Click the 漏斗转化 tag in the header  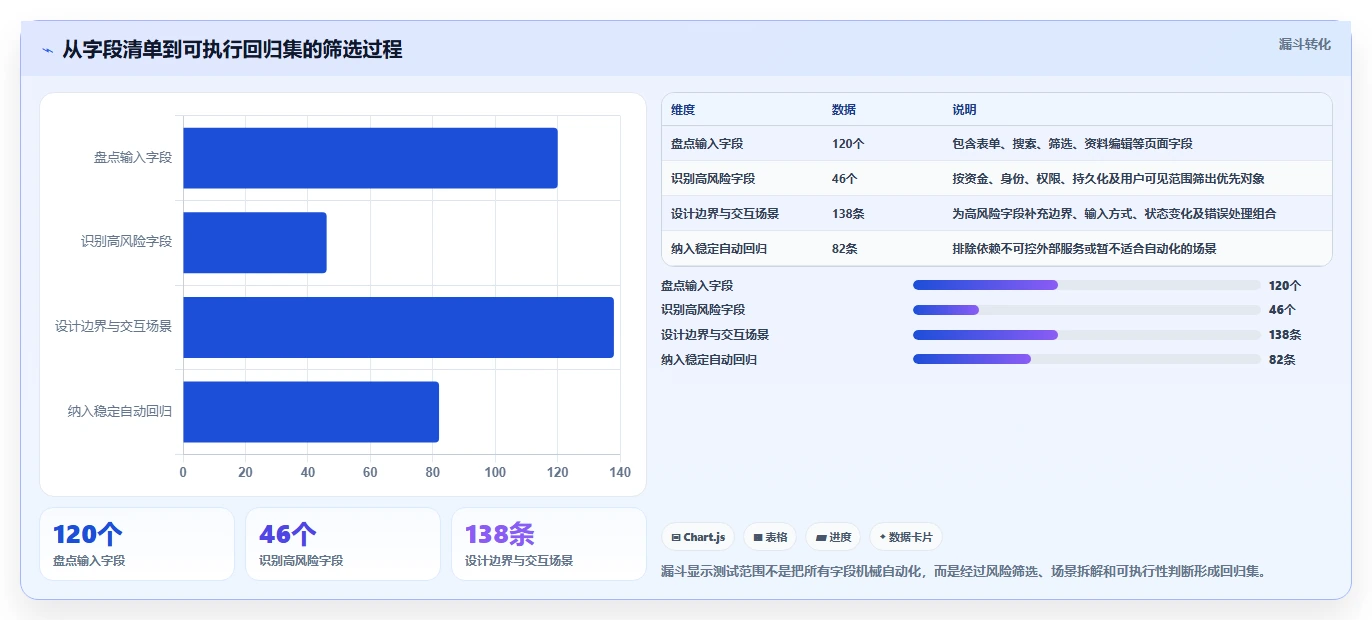1304,44
